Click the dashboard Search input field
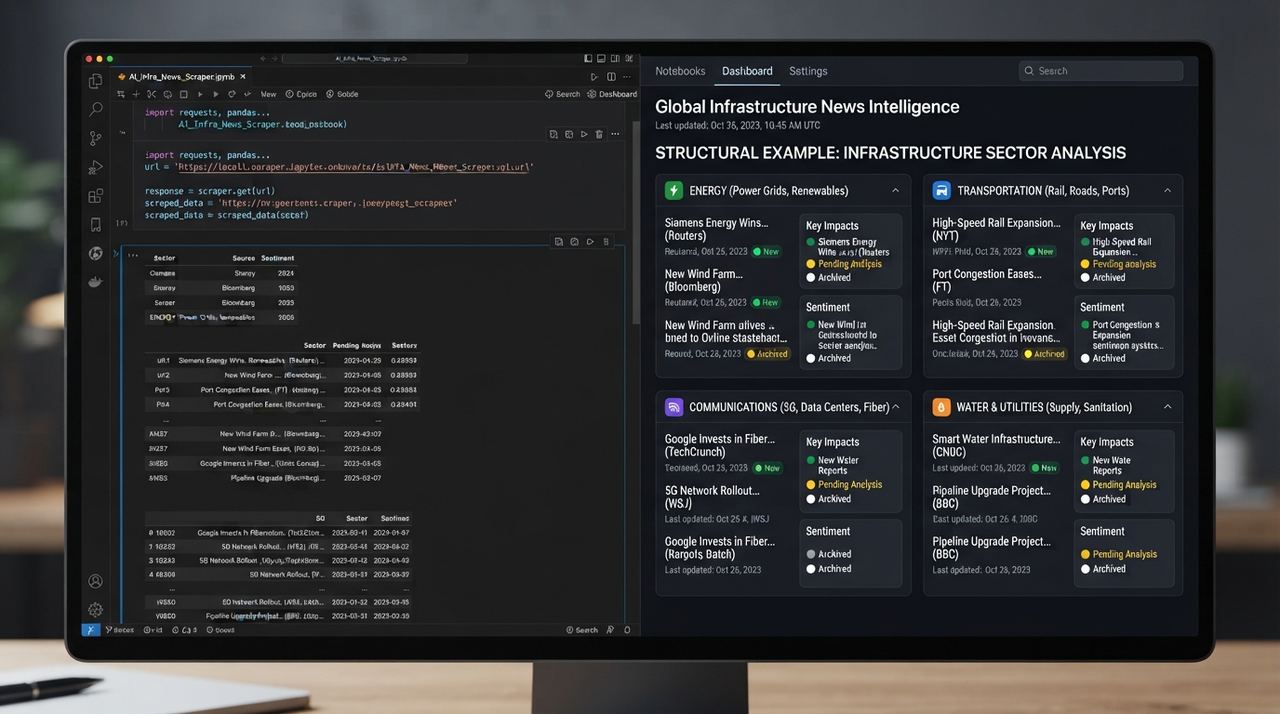The width and height of the screenshot is (1280, 714). [x=1101, y=71]
